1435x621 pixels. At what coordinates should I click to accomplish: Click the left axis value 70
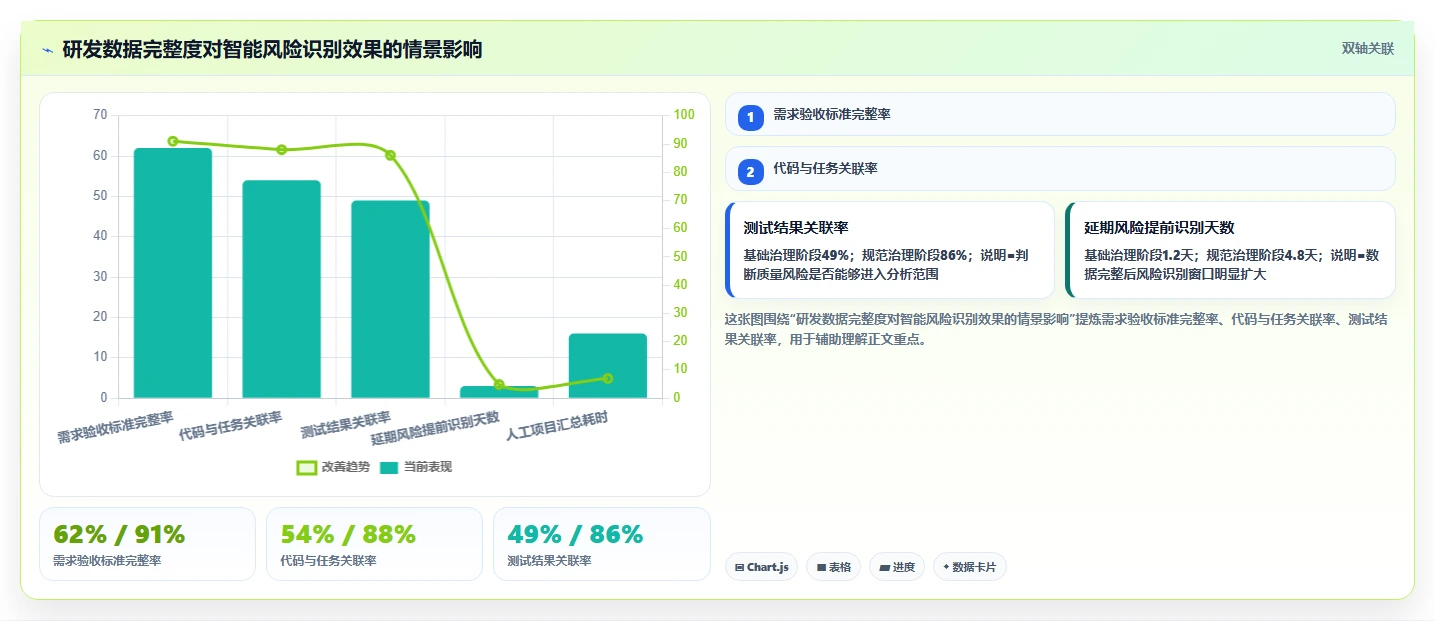pyautogui.click(x=99, y=115)
